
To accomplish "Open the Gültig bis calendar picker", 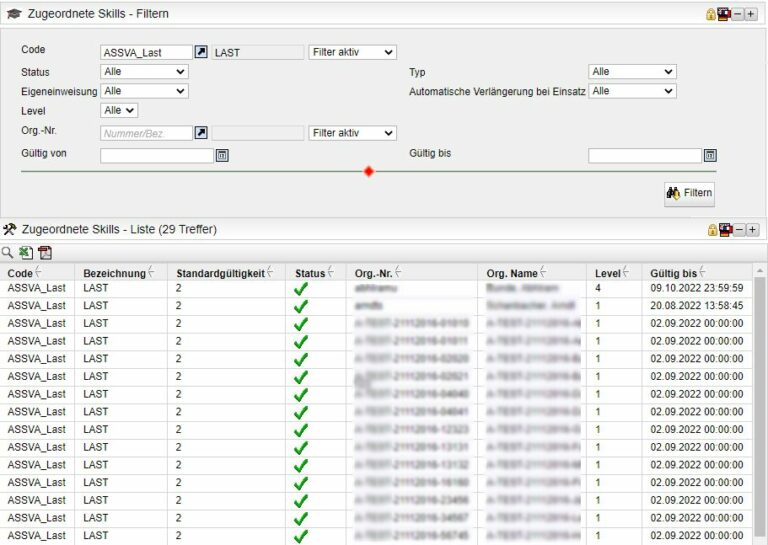I will 710,155.
